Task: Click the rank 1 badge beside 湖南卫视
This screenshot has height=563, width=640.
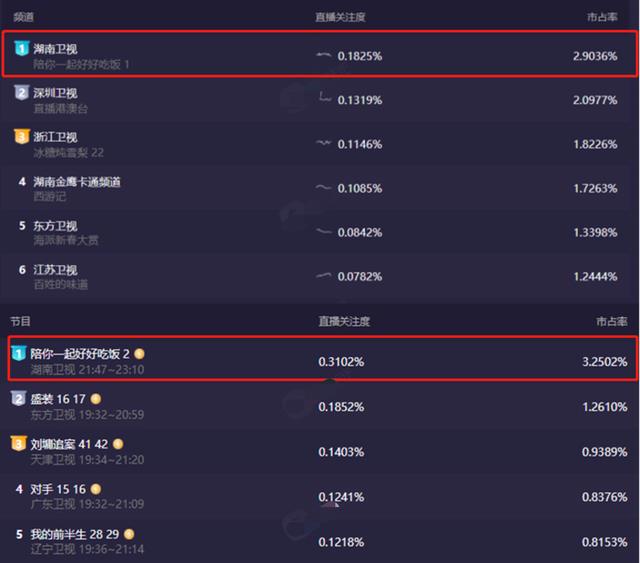Action: [x=22, y=48]
